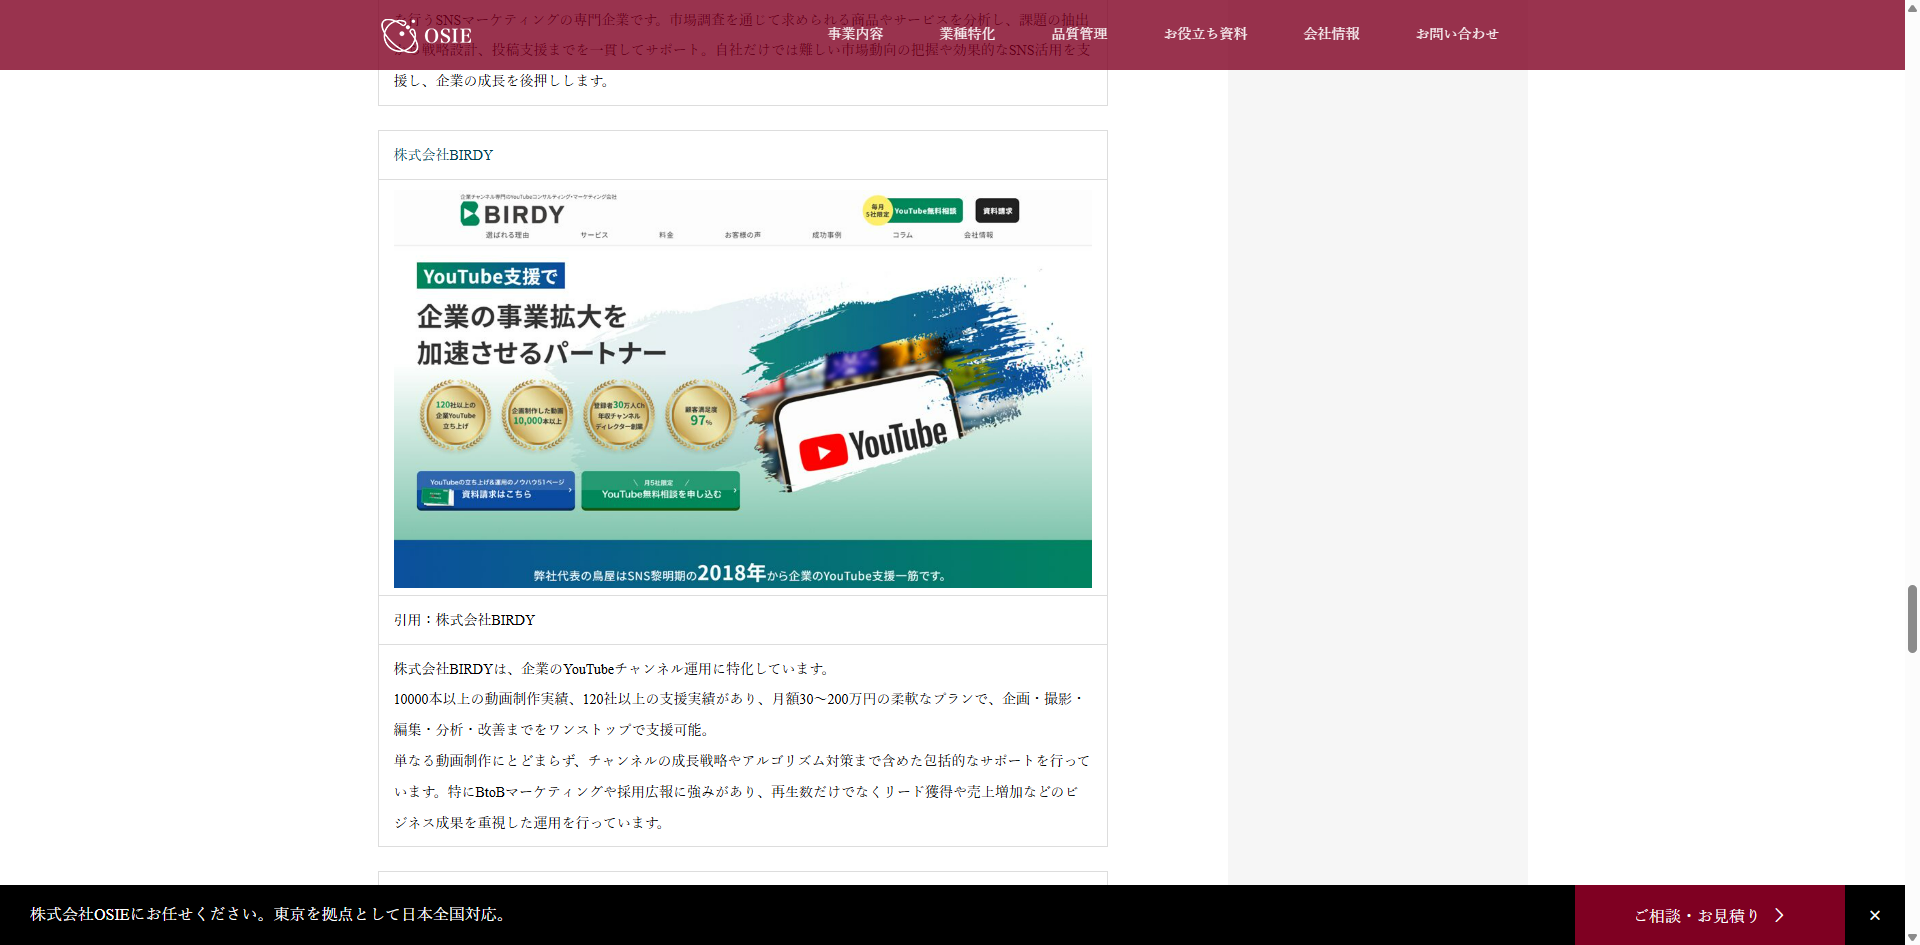
Task: Close the bottom consultation banner
Action: 1874,915
